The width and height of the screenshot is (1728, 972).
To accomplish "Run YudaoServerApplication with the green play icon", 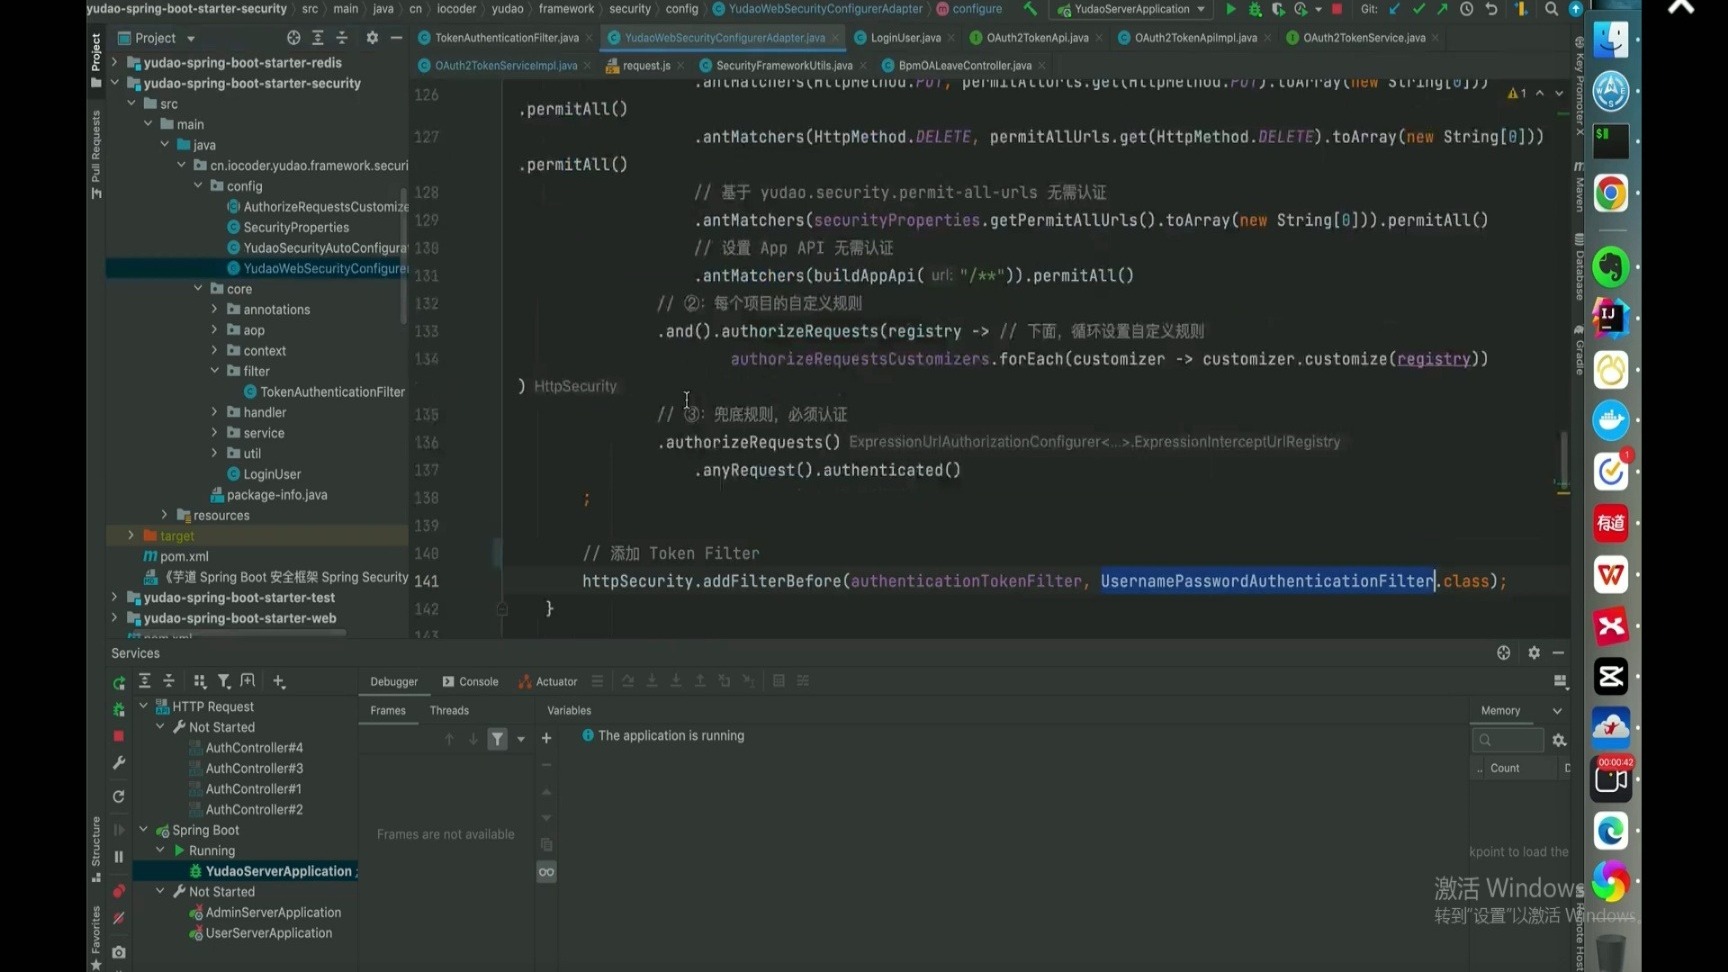I will (x=1230, y=9).
